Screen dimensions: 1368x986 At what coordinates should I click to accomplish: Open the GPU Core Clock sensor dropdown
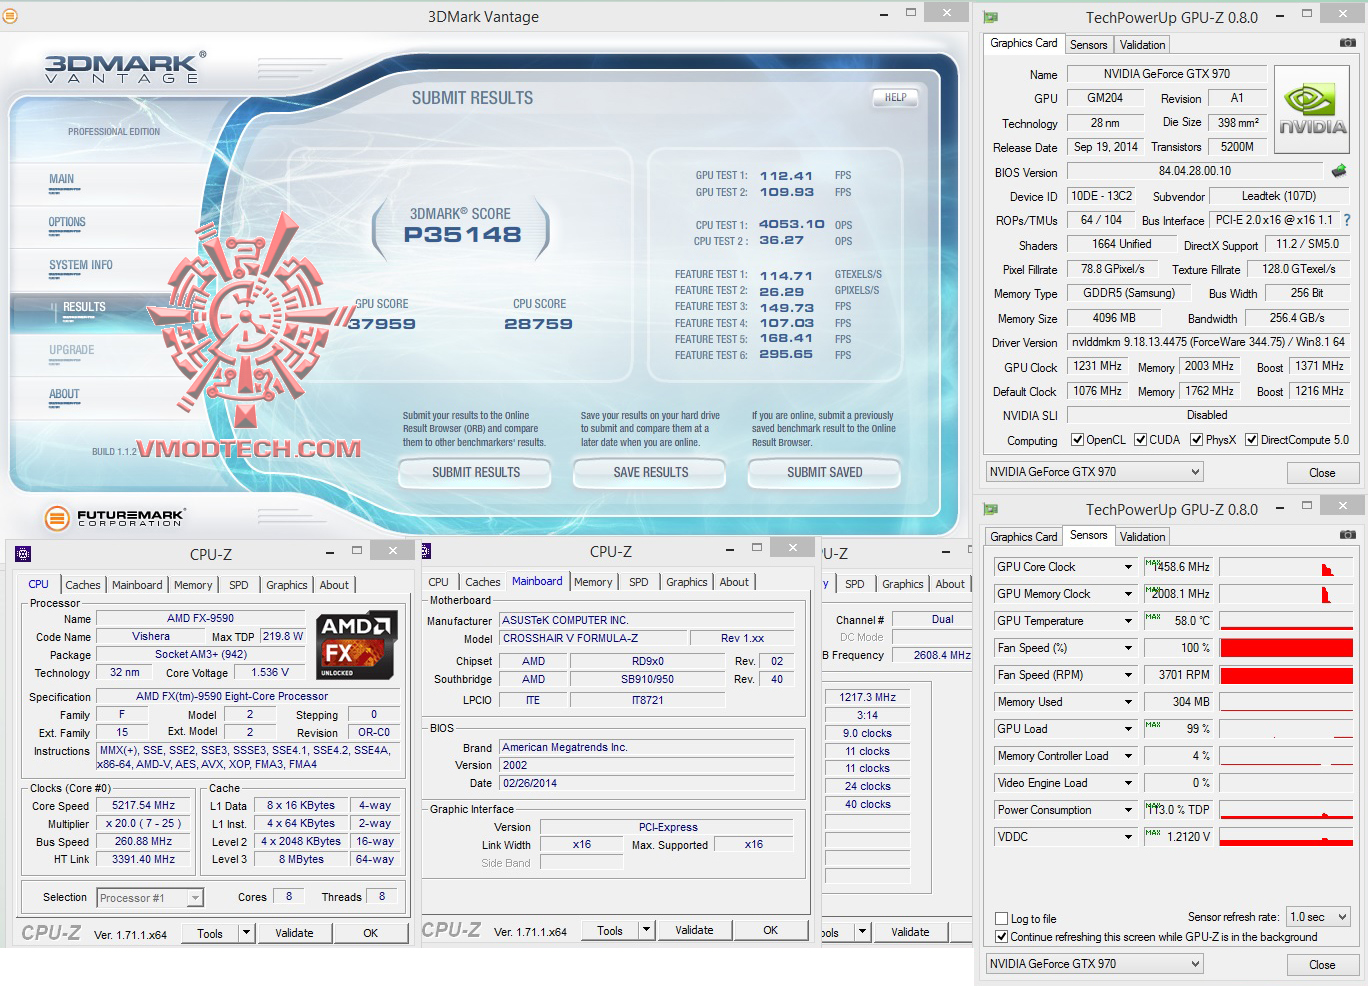[x=1128, y=567]
